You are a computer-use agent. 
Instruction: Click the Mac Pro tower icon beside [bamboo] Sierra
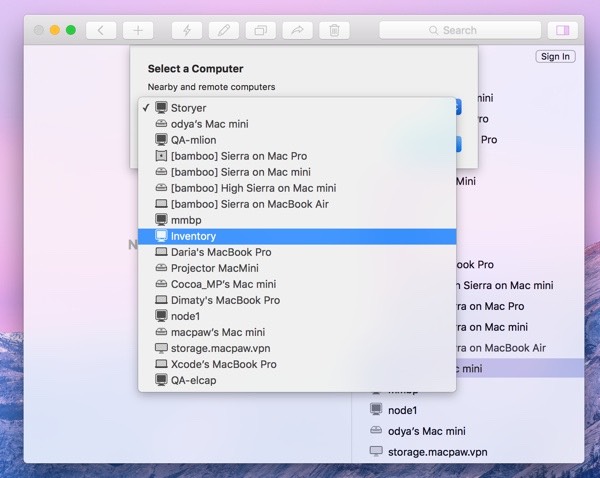tap(161, 156)
